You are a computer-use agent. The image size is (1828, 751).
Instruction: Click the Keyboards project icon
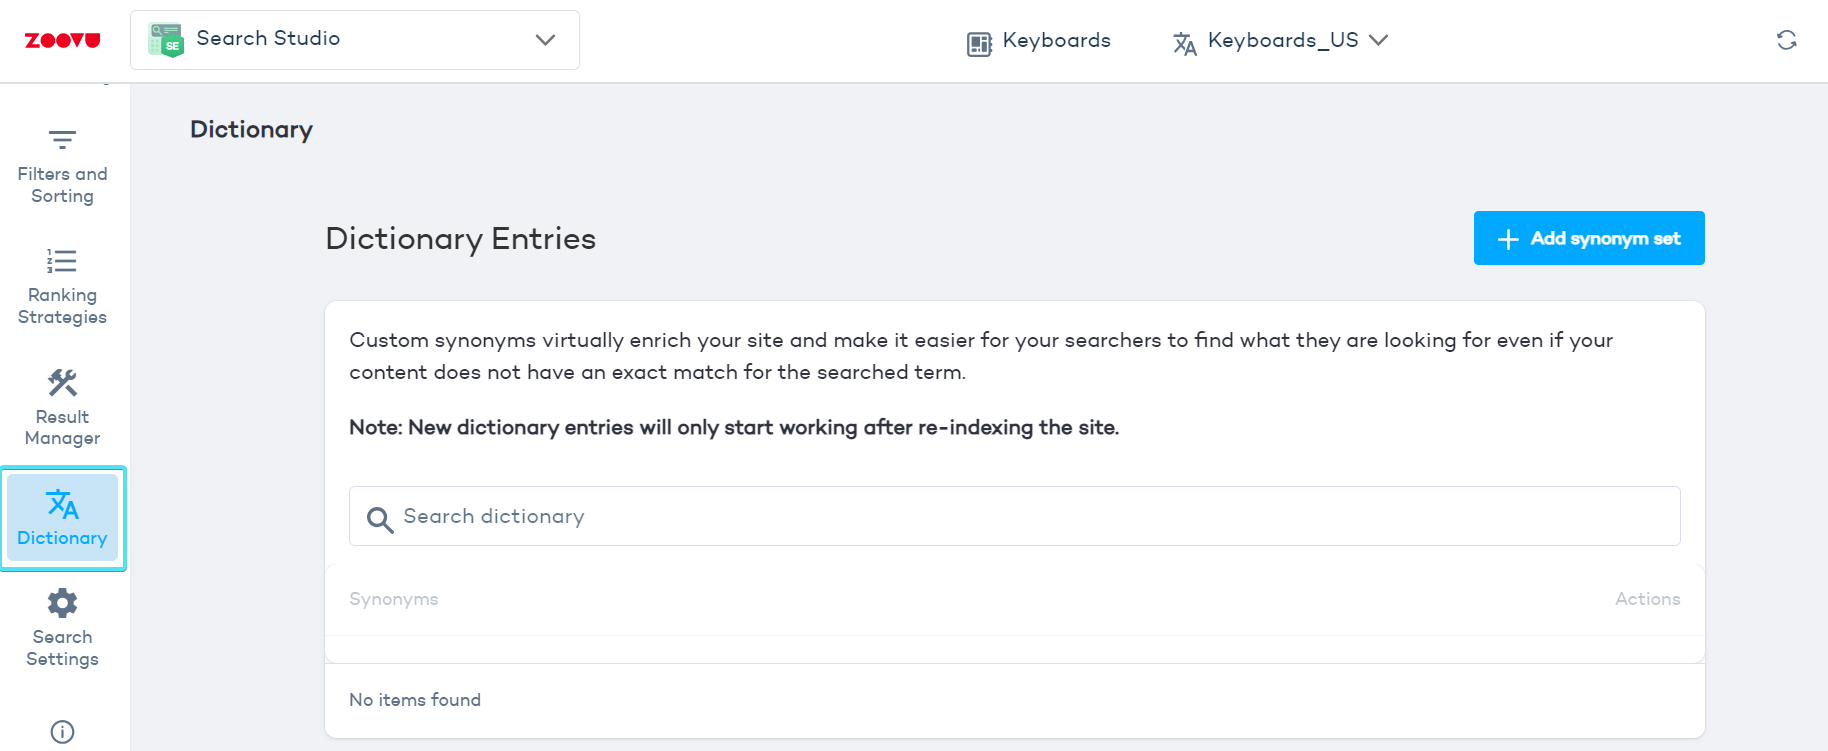pos(979,43)
